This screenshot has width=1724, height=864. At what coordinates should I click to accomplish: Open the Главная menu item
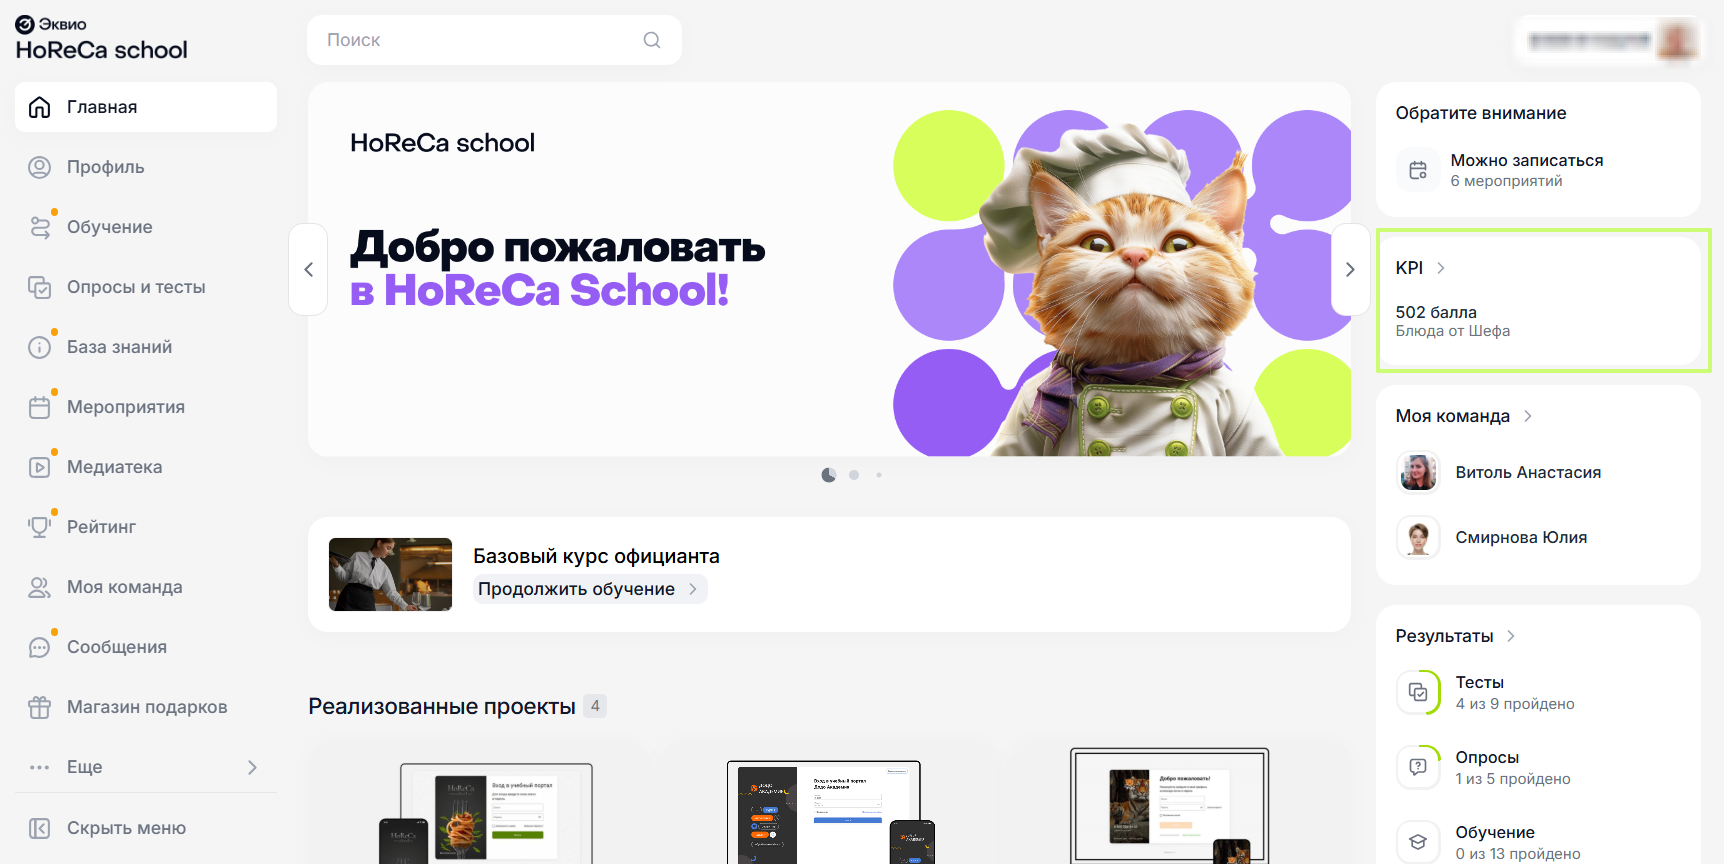click(146, 107)
